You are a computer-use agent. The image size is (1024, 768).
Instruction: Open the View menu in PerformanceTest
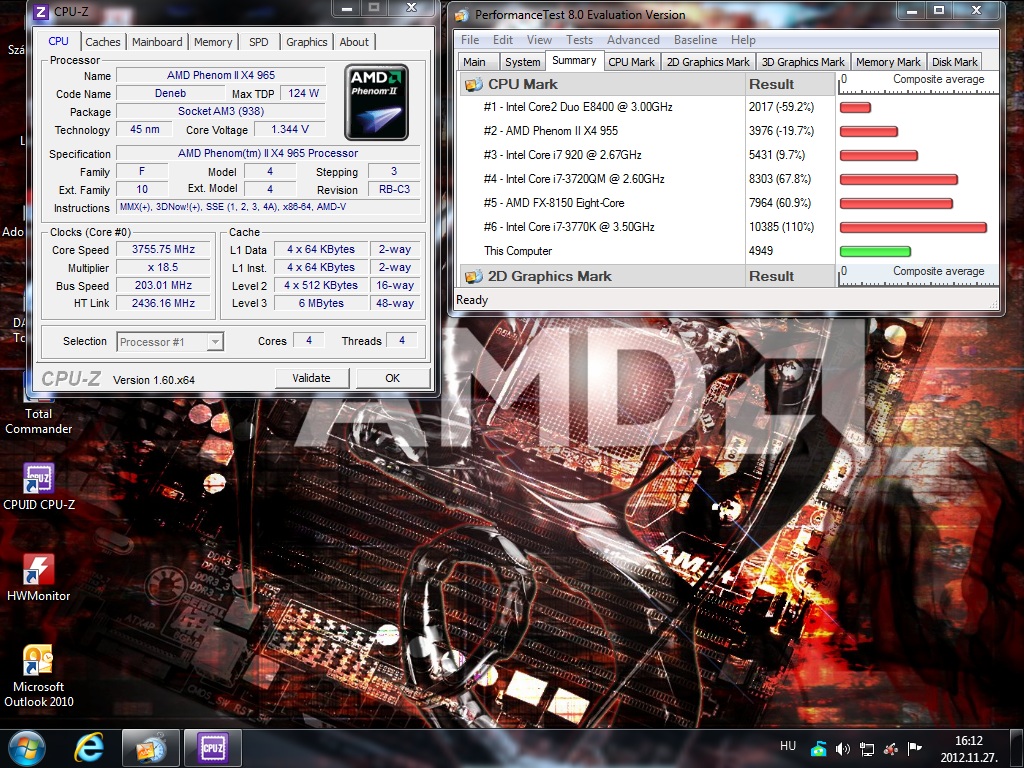[539, 40]
